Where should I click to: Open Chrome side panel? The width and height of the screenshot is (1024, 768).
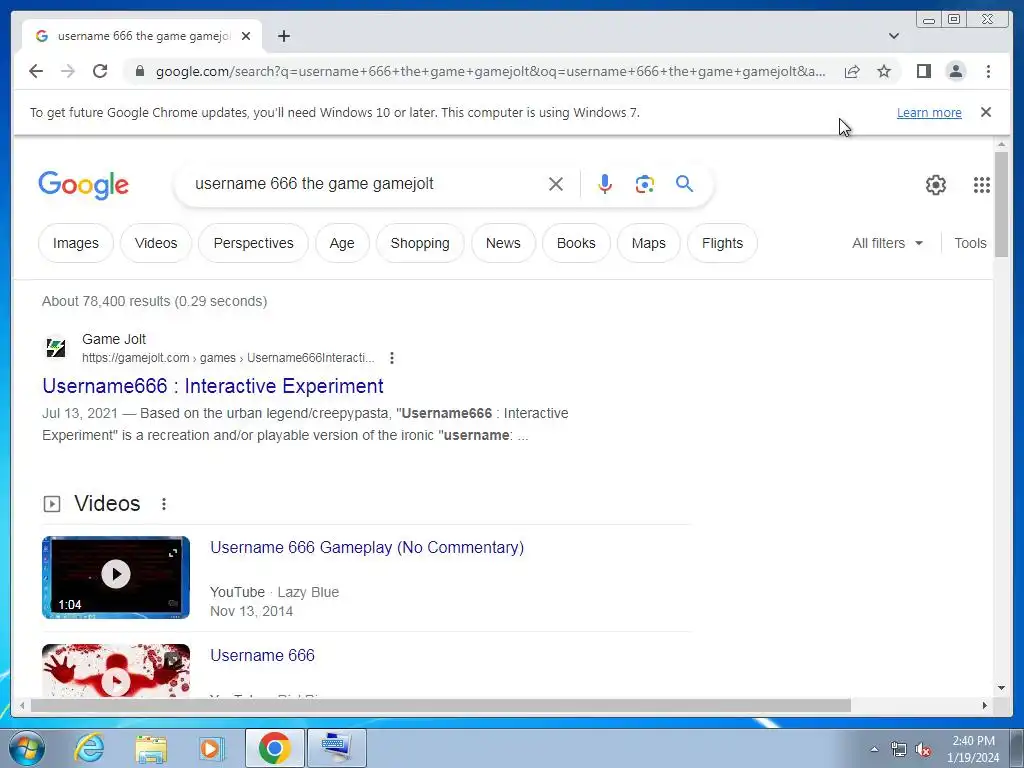point(923,71)
